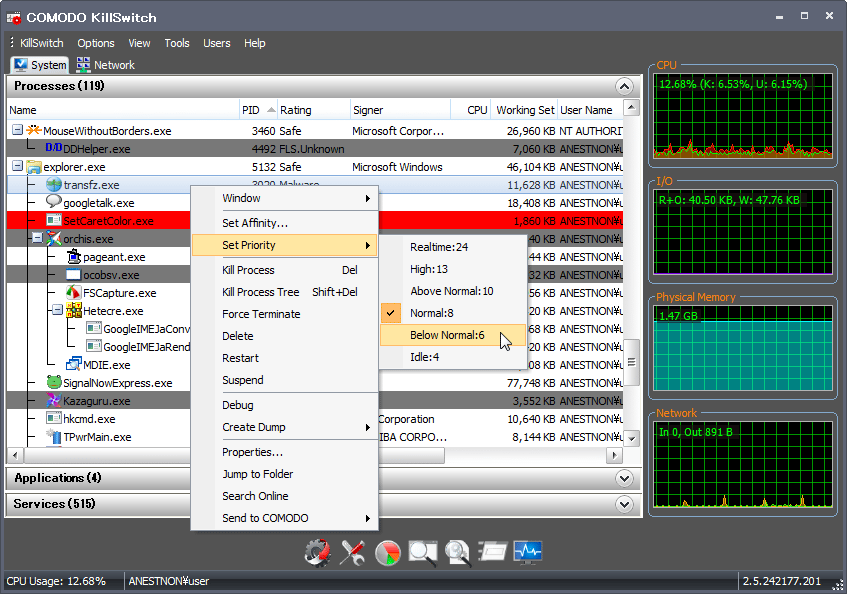
Task: Set priority to Above Normal:10
Action: 453,291
